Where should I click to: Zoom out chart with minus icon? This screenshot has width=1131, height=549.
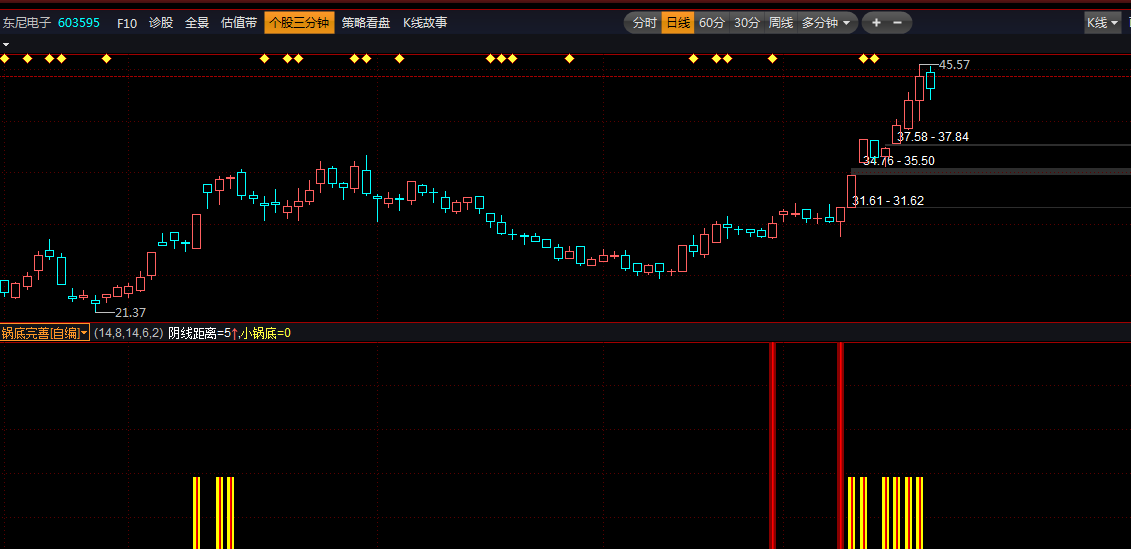897,23
